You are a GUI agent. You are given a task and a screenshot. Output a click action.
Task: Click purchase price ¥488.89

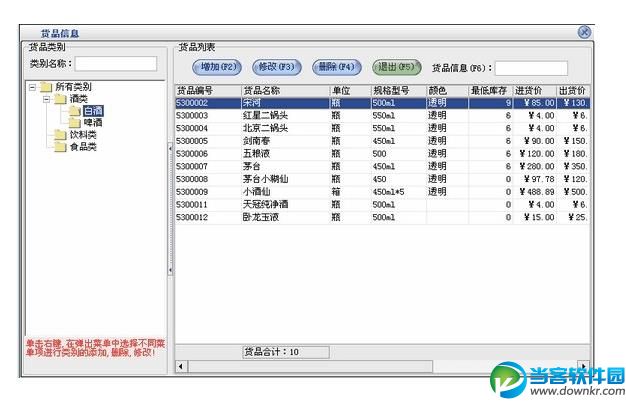[537, 192]
